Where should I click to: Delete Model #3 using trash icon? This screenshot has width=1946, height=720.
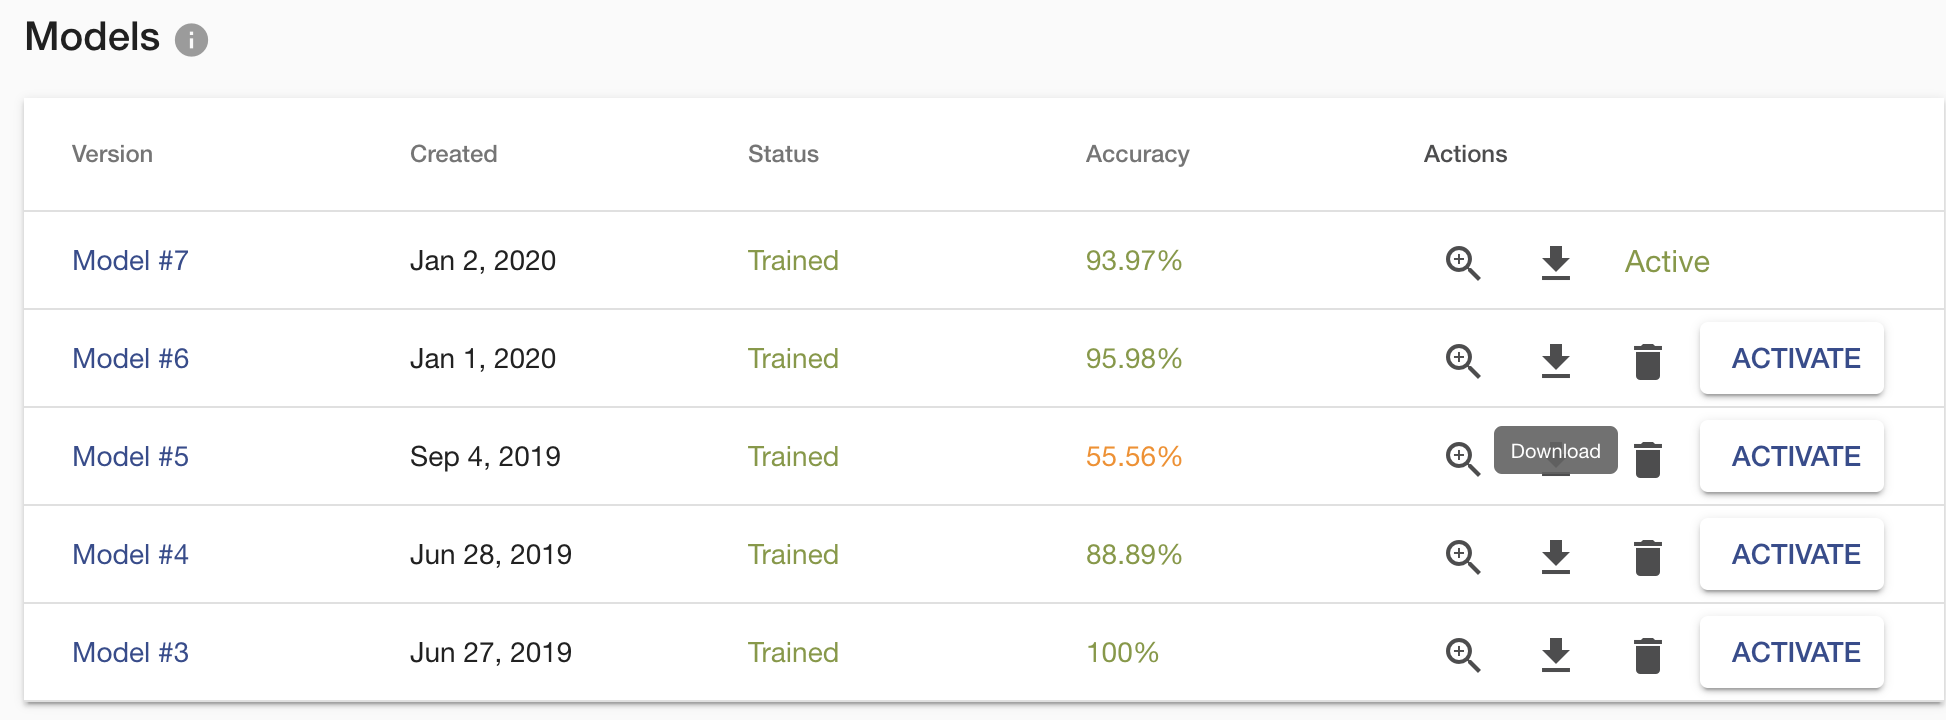point(1648,655)
